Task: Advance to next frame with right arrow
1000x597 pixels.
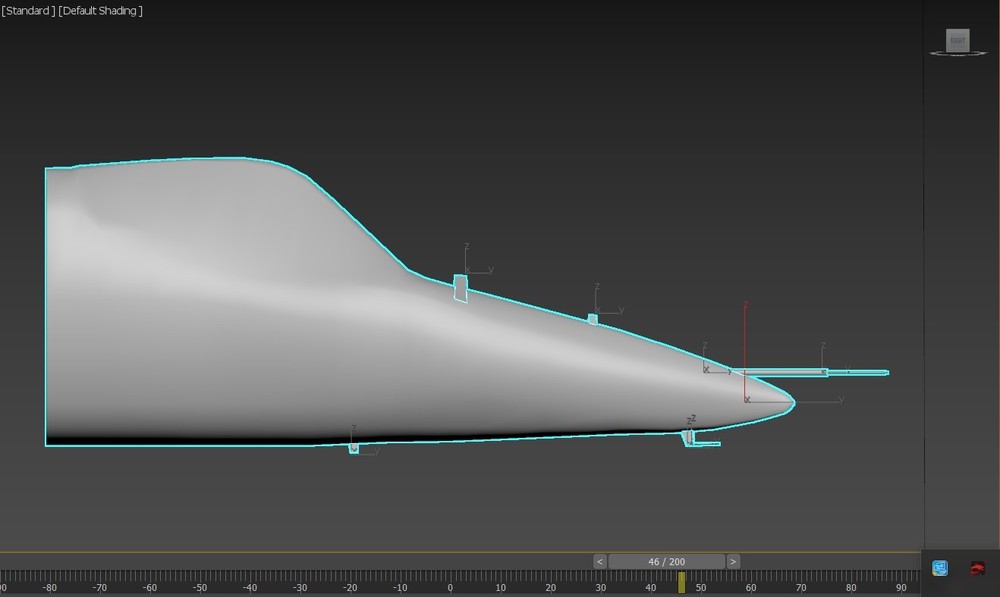Action: coord(733,562)
